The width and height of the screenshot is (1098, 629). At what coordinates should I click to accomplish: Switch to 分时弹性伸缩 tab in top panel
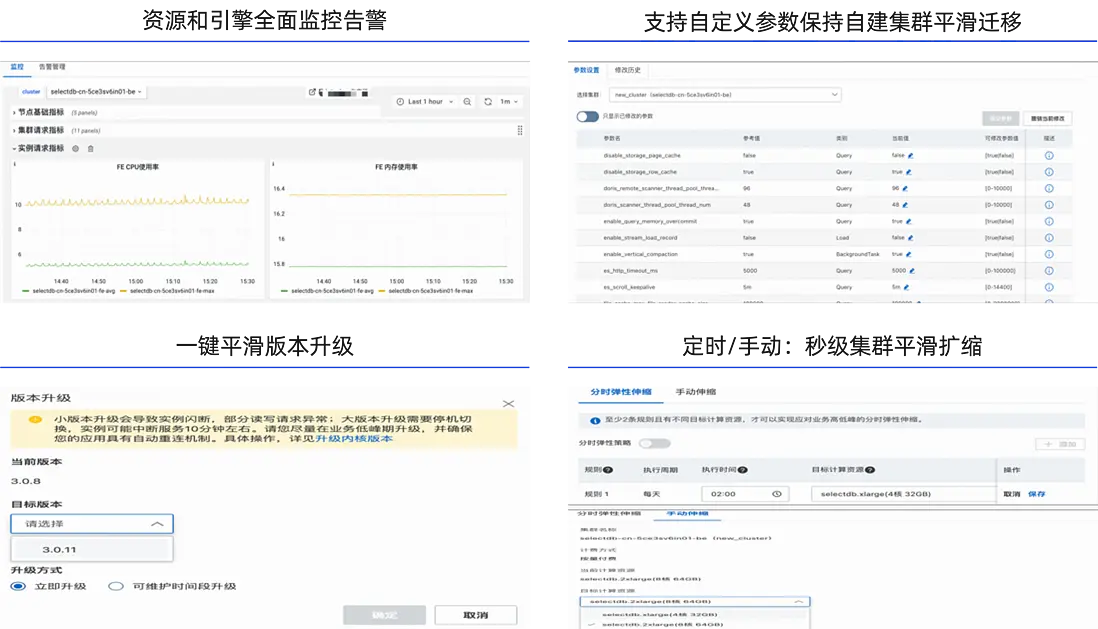(x=620, y=392)
